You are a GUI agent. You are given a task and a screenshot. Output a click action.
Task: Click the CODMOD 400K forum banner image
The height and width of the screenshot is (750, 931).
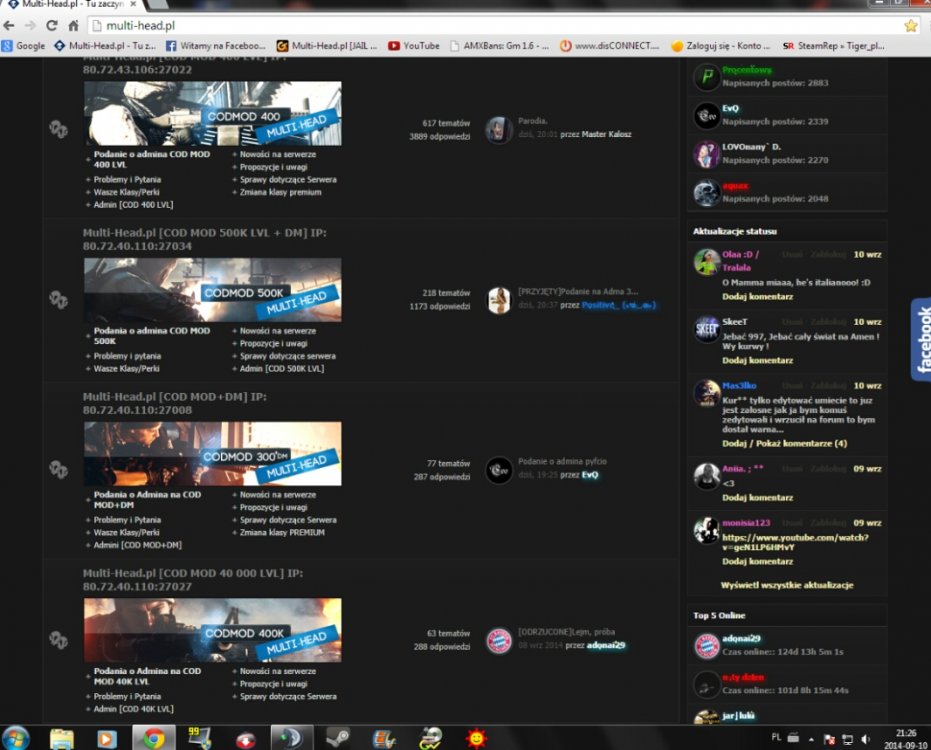(212, 630)
